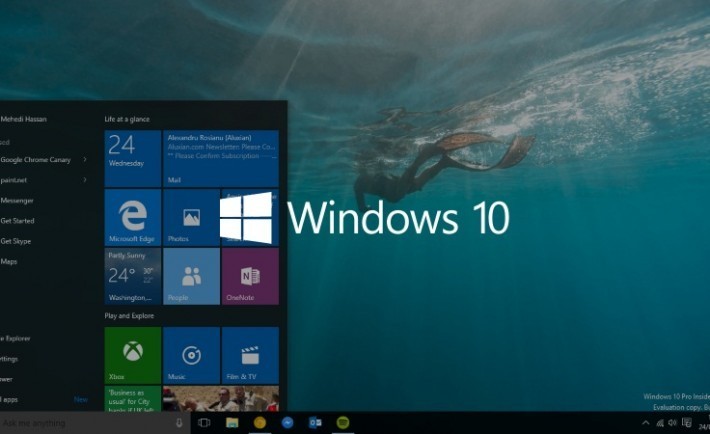The image size is (710, 434).
Task: Open Maps from Start list
Action: coord(9,261)
